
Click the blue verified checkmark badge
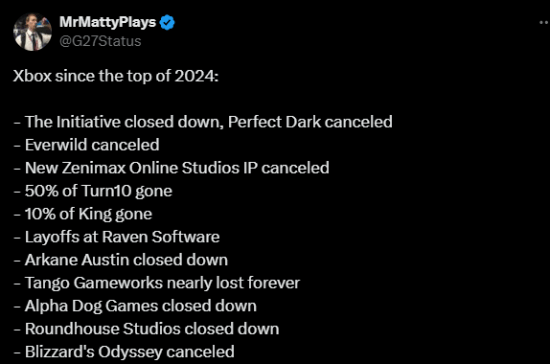click(167, 23)
